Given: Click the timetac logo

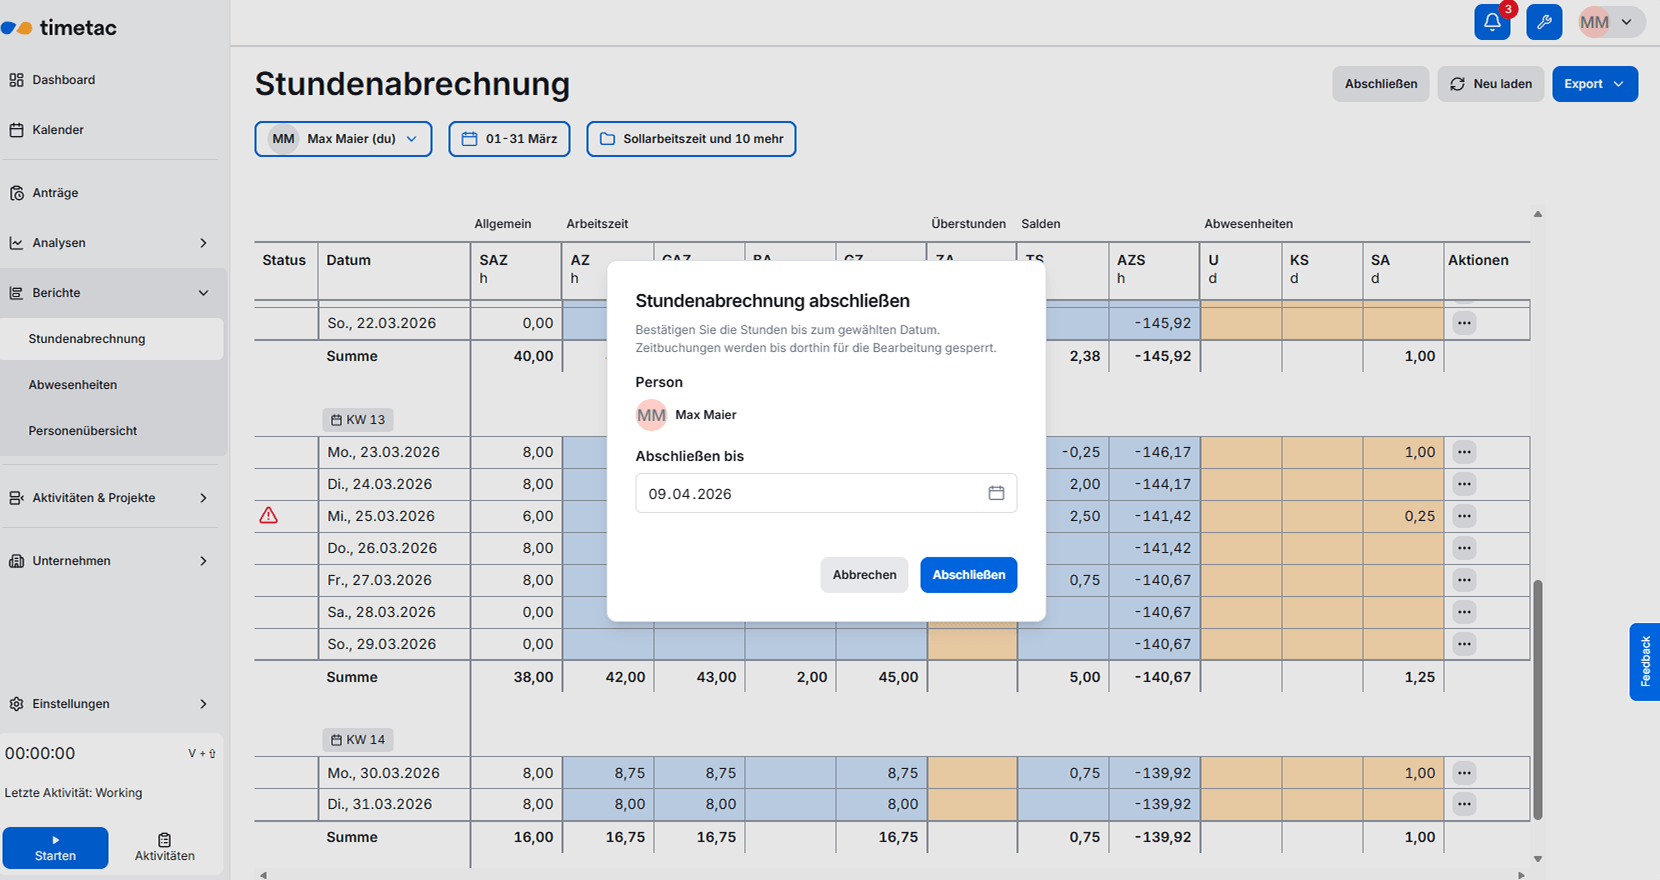Looking at the screenshot, I should pos(59,28).
